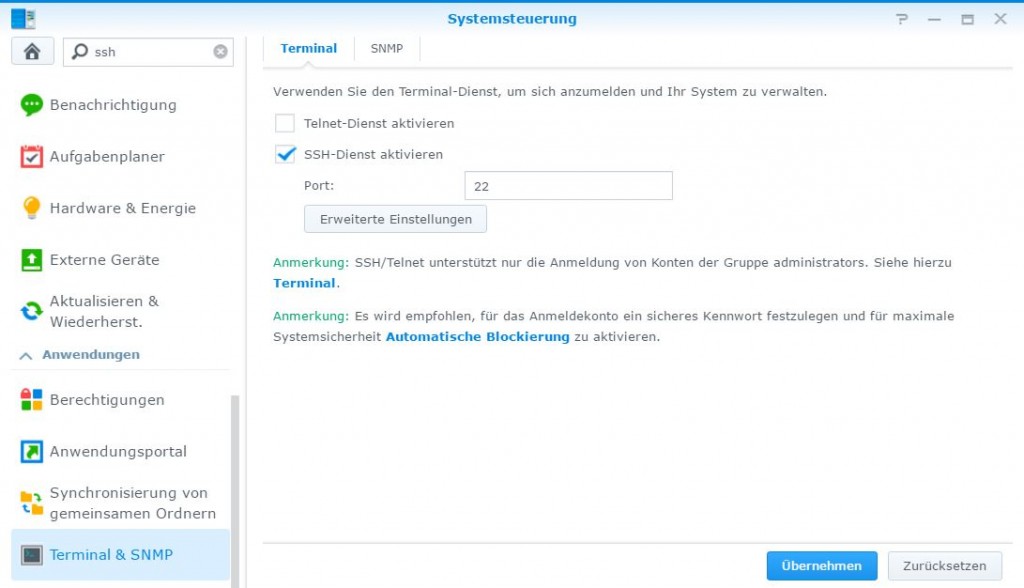Open Erweiterte Einstellungen
This screenshot has width=1024, height=588.
395,219
